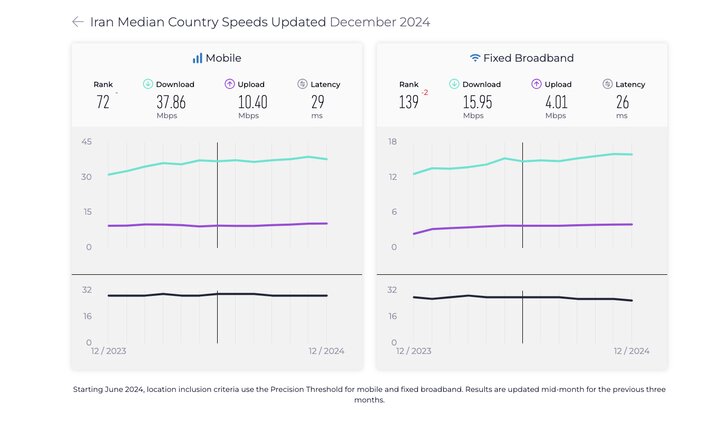Select the Mobile panel heading

pyautogui.click(x=223, y=58)
